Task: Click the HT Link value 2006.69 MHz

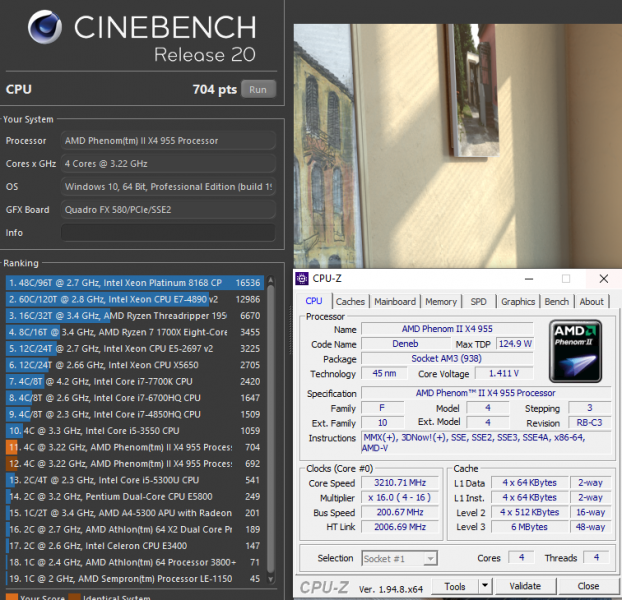Action: [x=400, y=527]
